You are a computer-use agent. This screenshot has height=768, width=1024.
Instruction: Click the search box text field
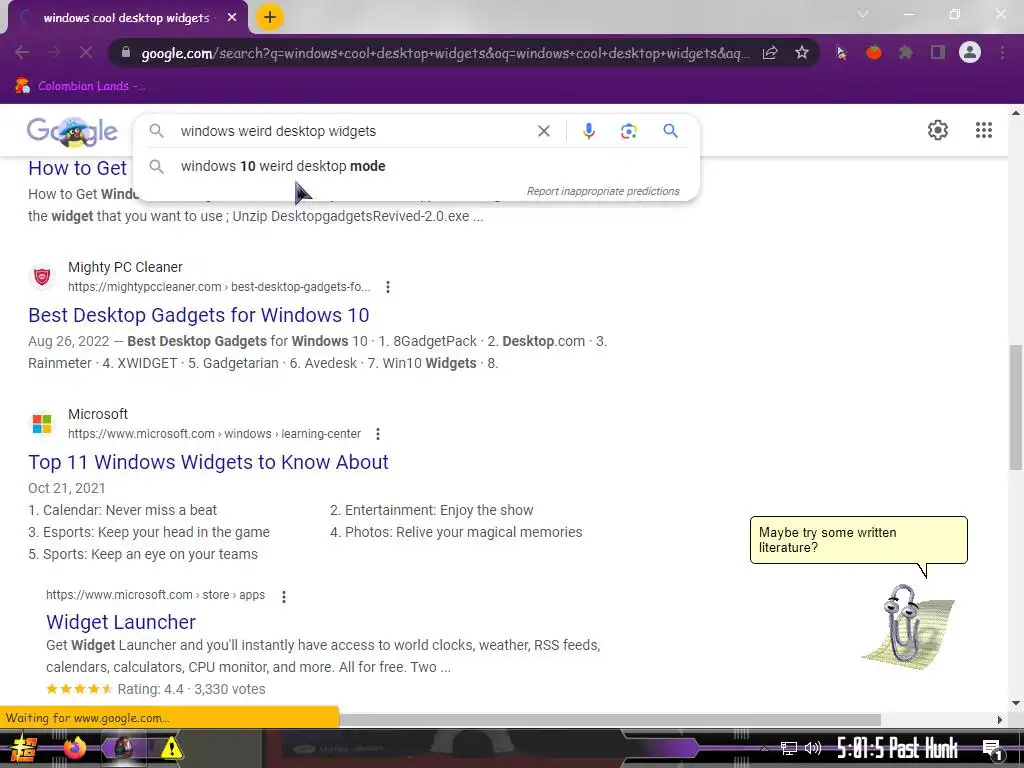point(353,131)
